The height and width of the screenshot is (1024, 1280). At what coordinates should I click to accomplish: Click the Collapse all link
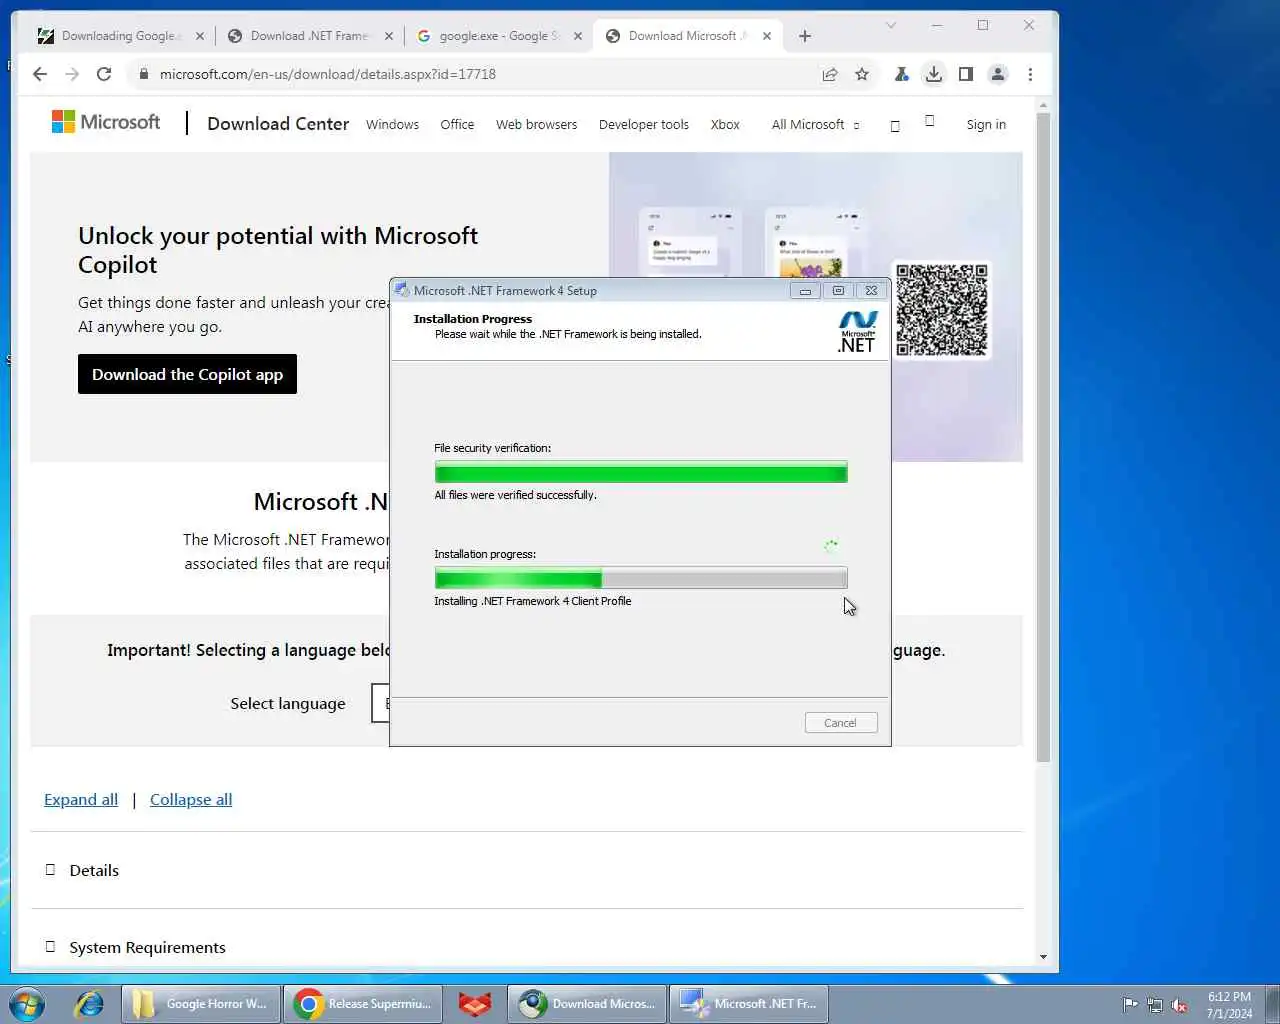pos(191,800)
